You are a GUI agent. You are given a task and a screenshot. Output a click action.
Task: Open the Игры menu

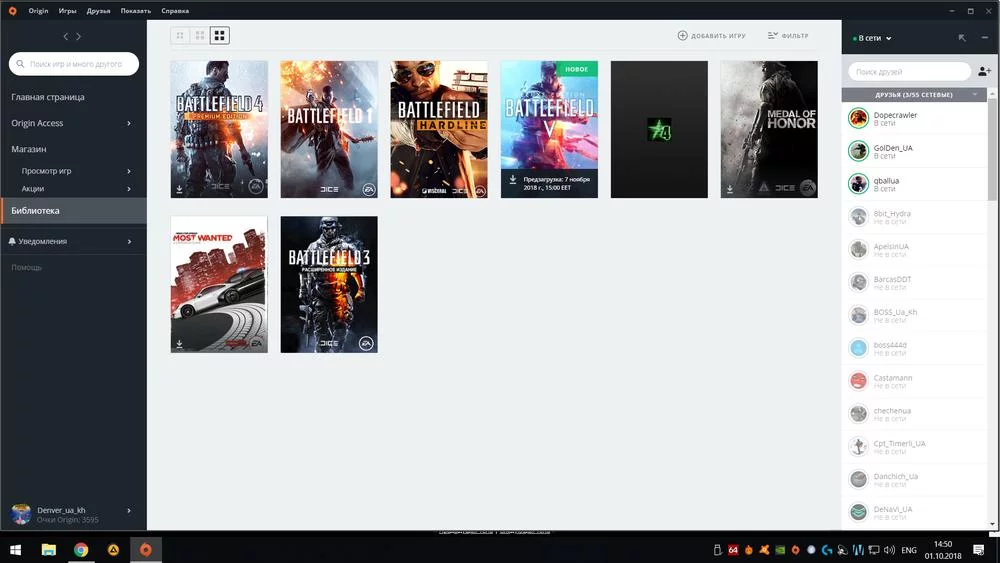pos(68,11)
